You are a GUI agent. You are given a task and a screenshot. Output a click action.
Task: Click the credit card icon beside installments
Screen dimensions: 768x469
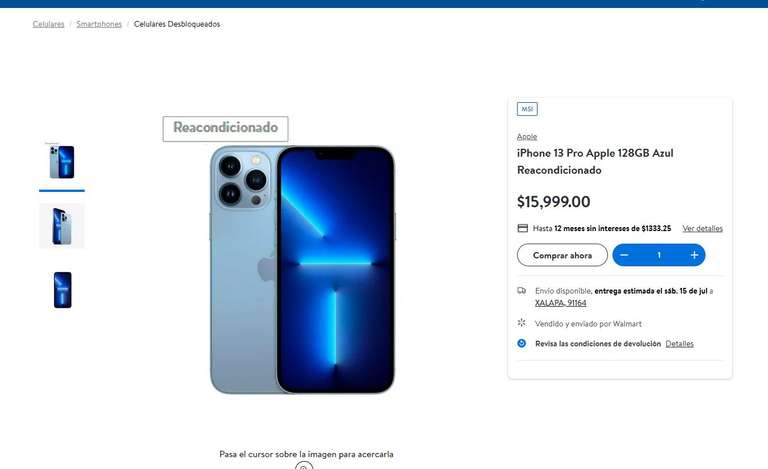click(x=523, y=228)
